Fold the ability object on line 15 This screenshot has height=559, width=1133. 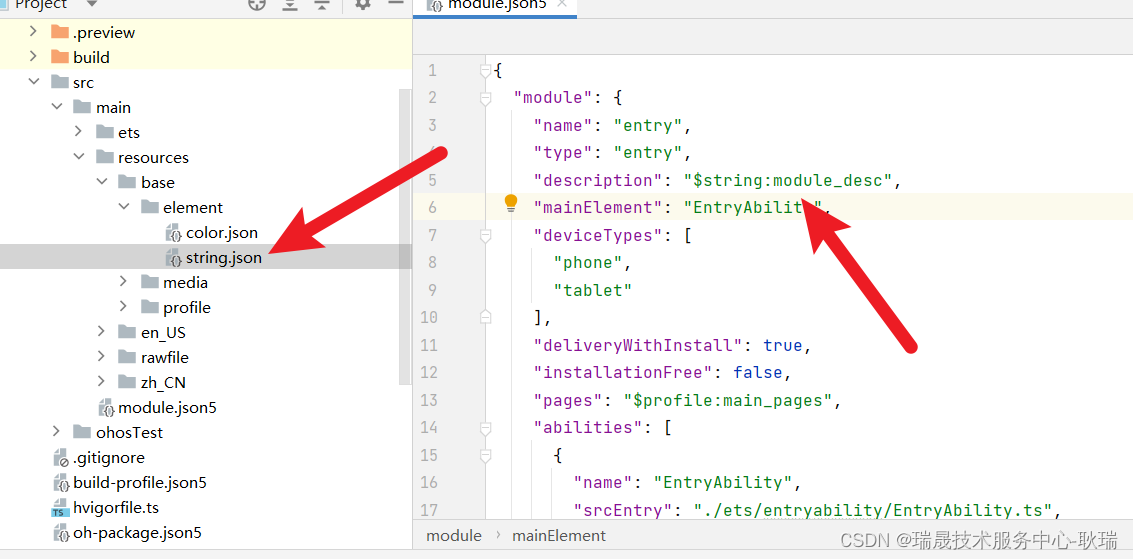(x=486, y=455)
